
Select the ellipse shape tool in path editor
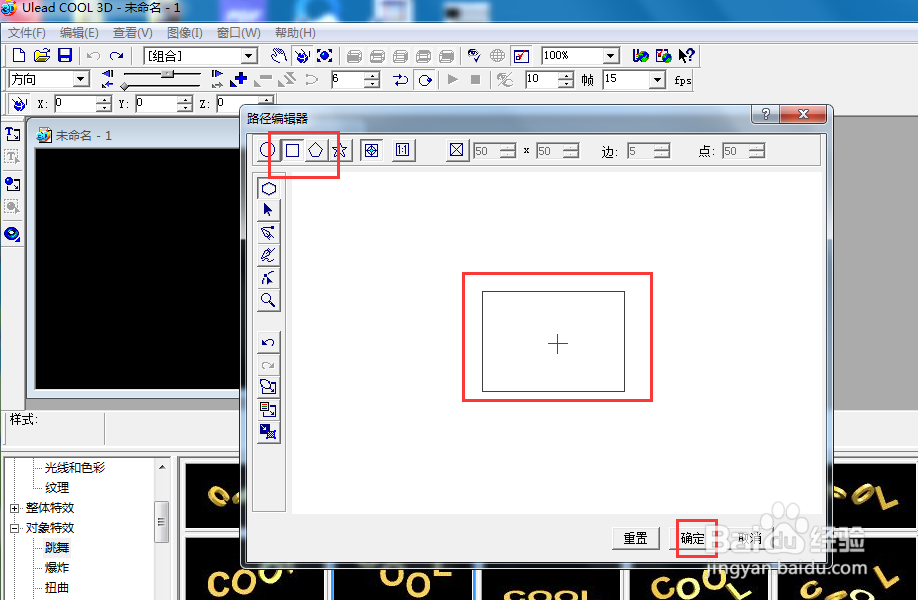click(x=268, y=150)
